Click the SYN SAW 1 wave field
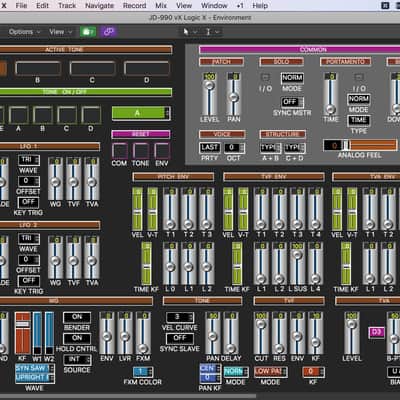Viewport: 400px width, 400px height. click(35, 369)
